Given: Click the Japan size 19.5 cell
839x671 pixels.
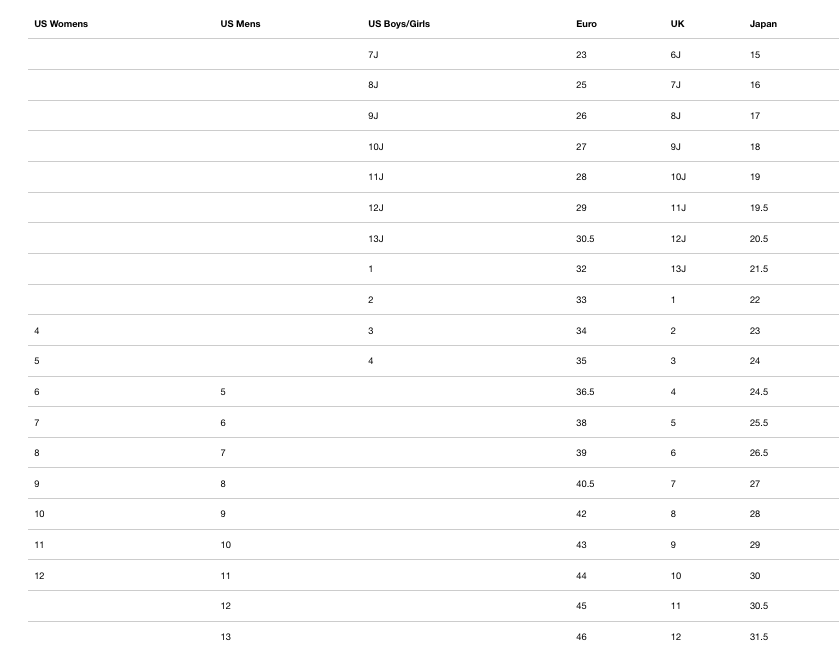Looking at the screenshot, I should coord(758,208).
